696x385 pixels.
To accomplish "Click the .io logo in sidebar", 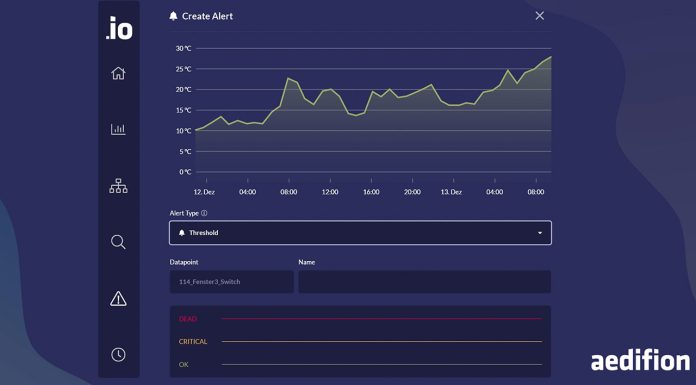I will 119,28.
